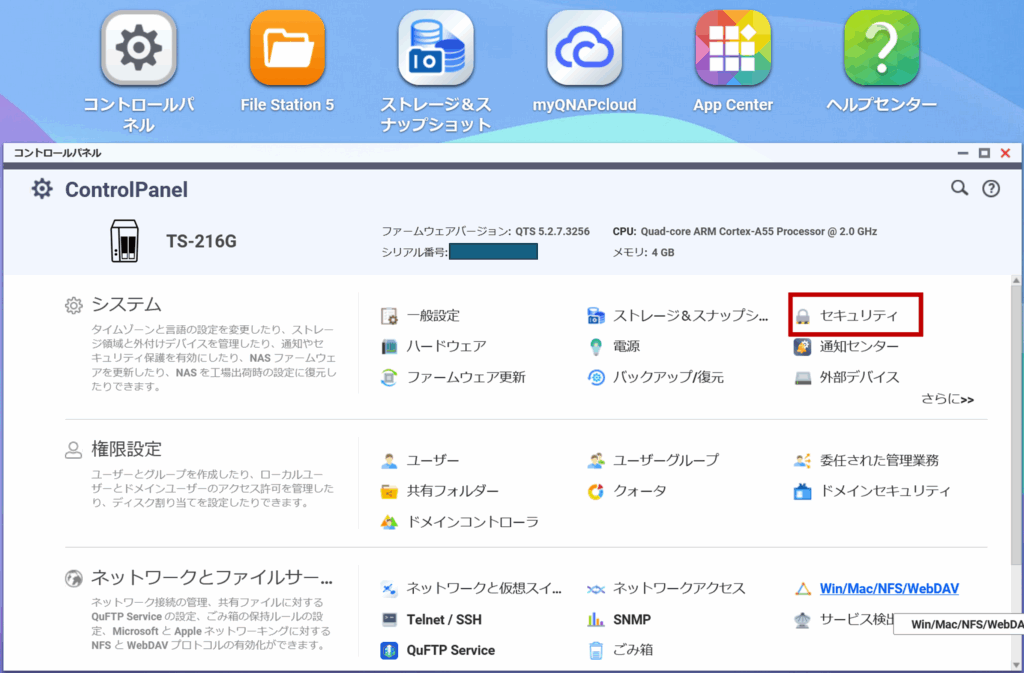Open the コントロールパネル desktop gear icon
Viewport: 1024px width, 673px height.
[139, 48]
